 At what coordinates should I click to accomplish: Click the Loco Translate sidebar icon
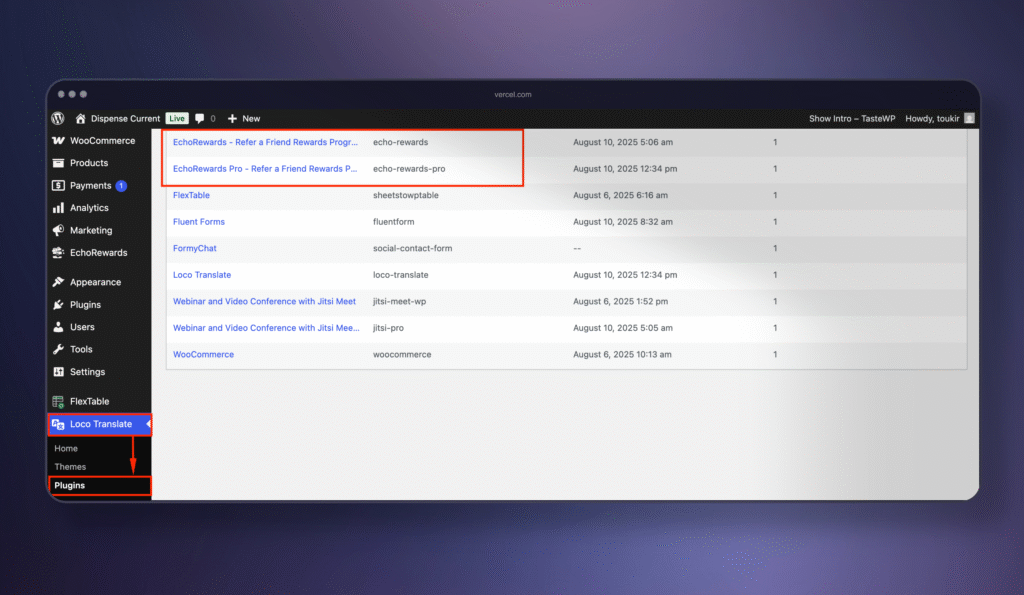click(58, 424)
